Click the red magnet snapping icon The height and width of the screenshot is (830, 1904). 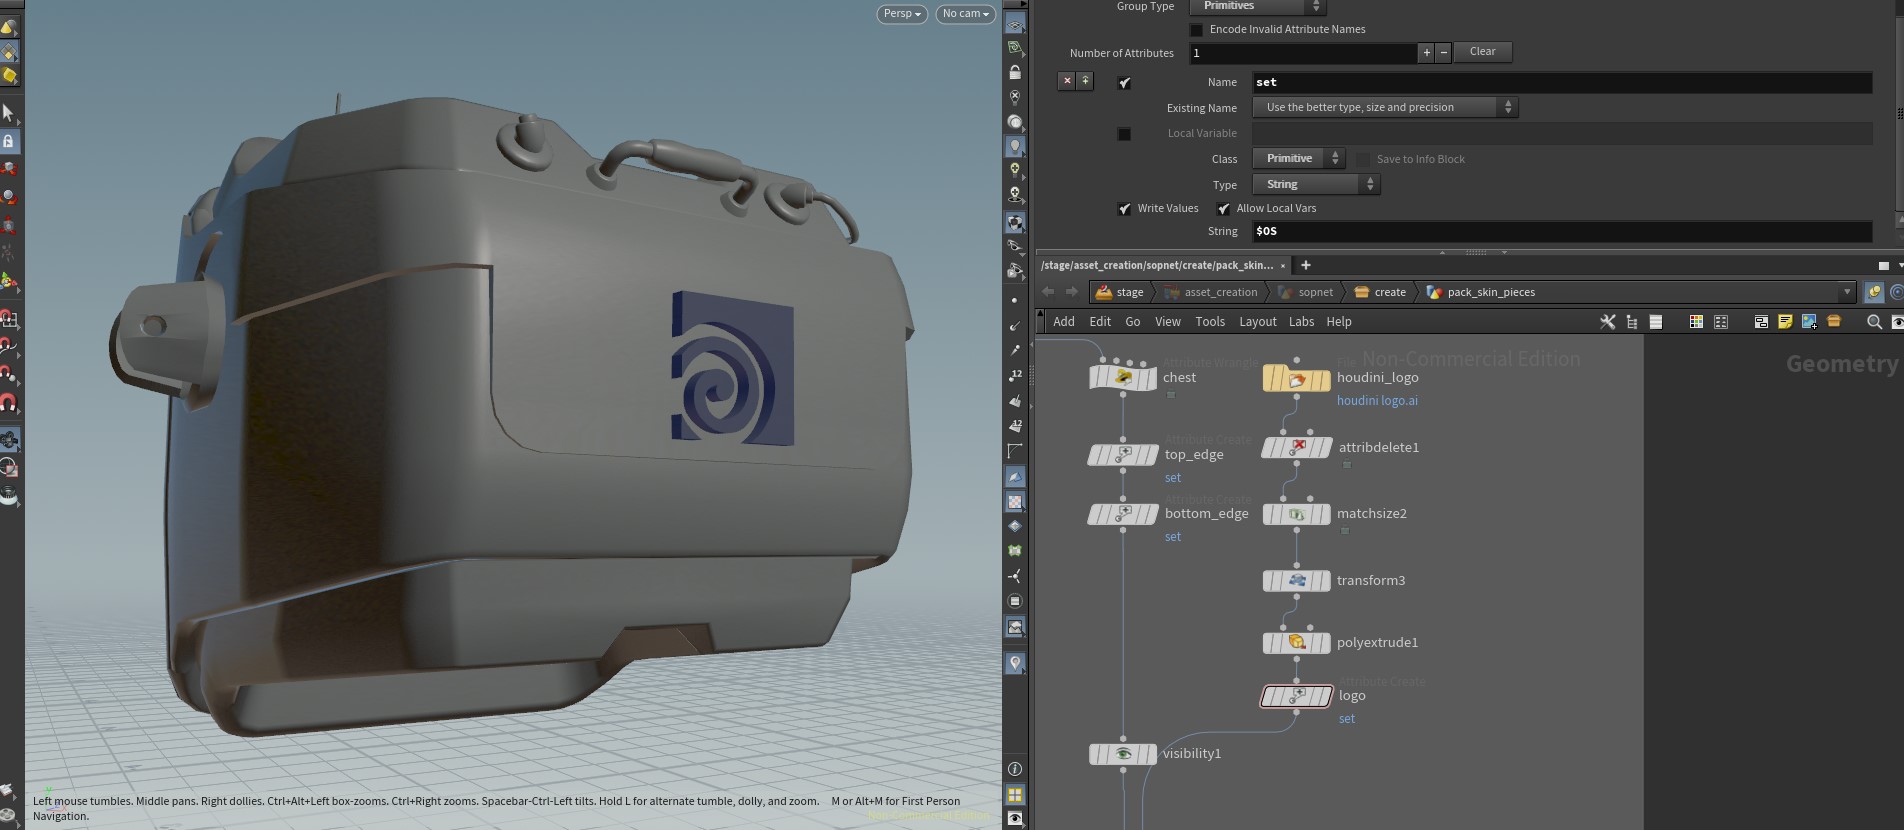[x=8, y=403]
